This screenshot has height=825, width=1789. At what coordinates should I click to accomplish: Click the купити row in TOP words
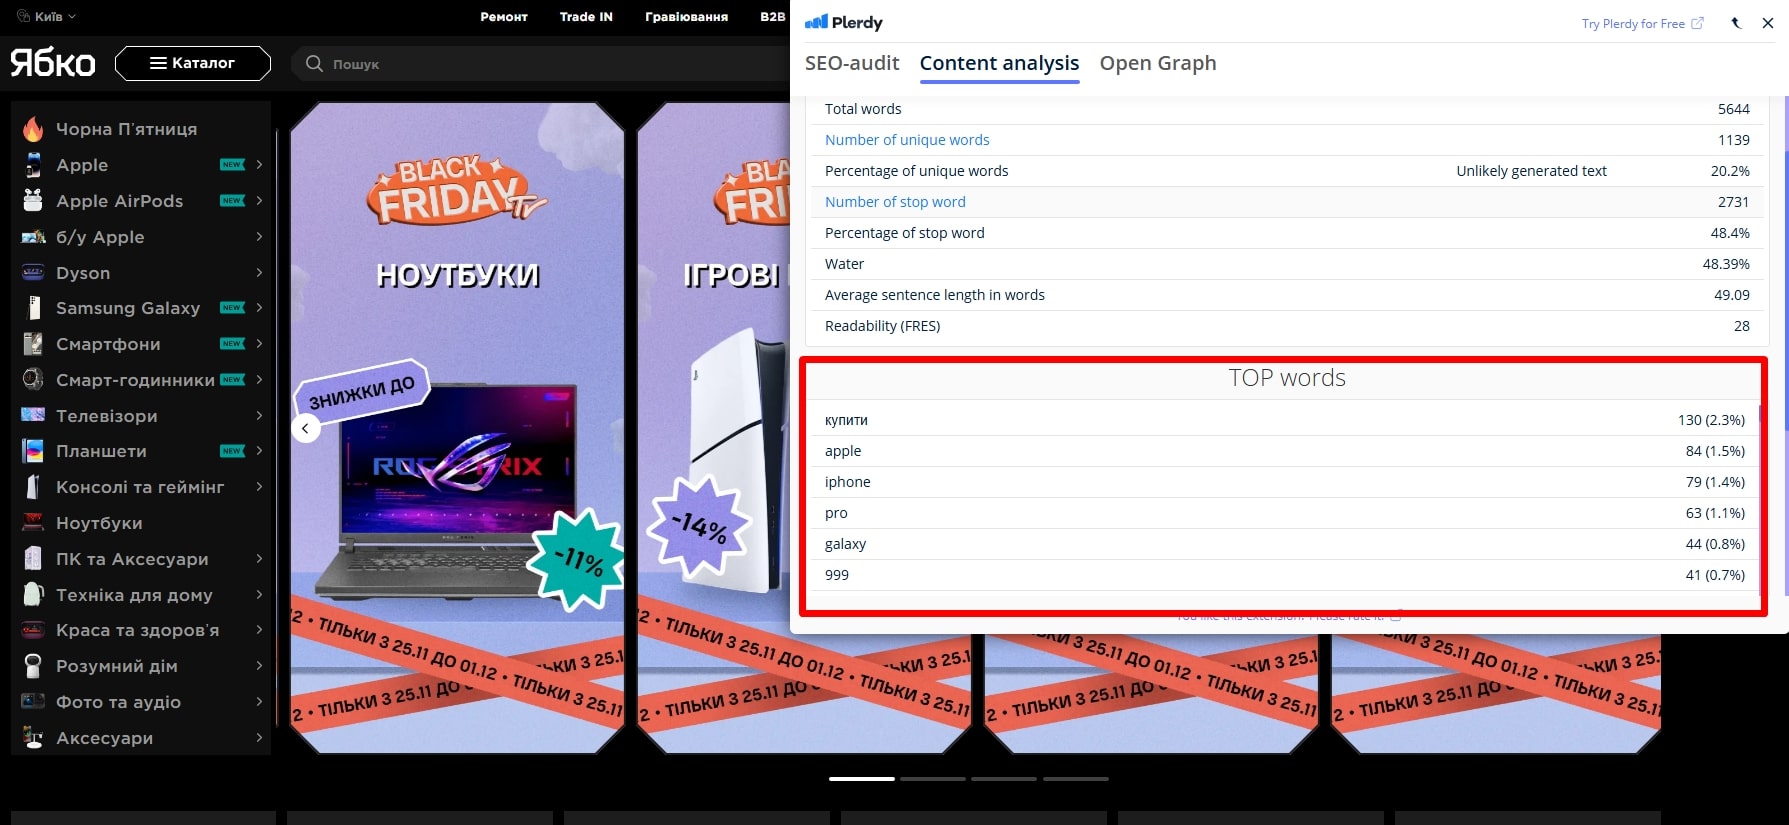pyautogui.click(x=1284, y=420)
